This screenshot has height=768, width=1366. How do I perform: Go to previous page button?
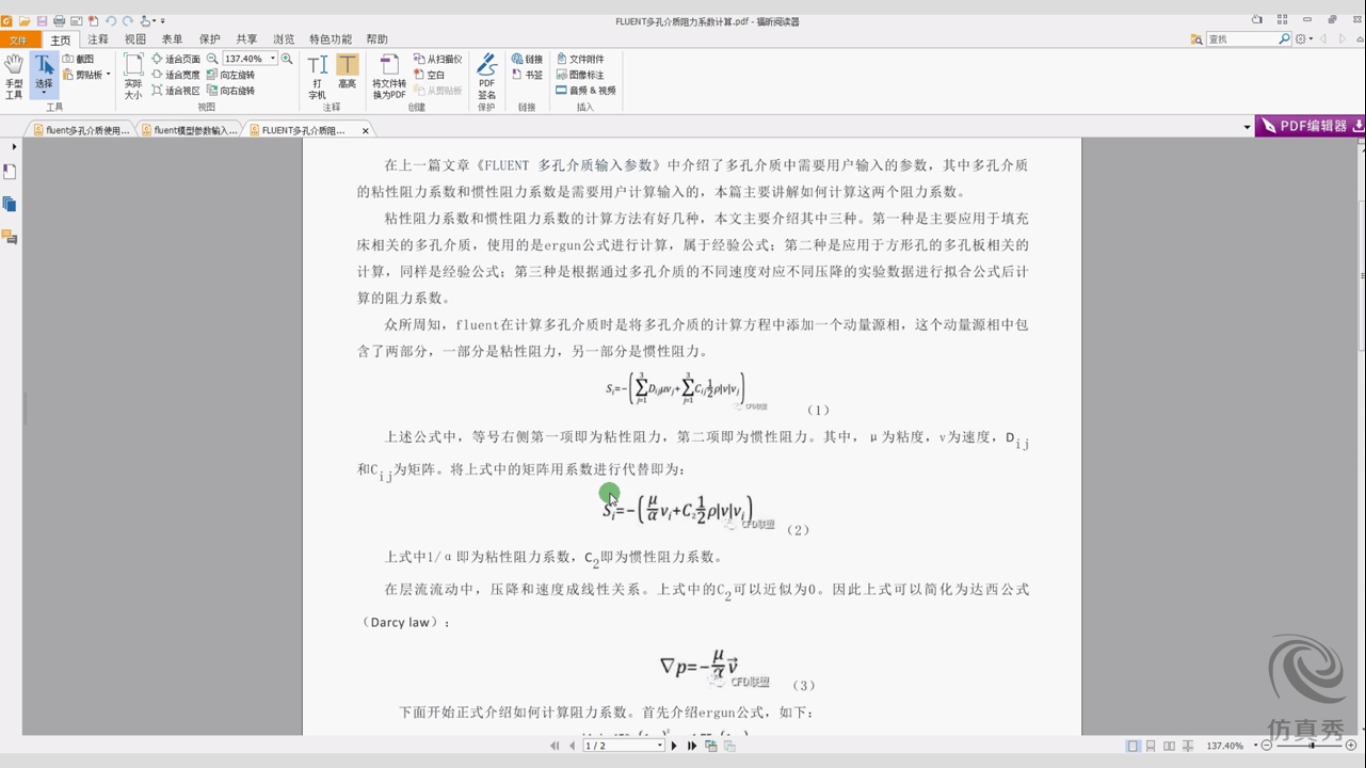(572, 746)
